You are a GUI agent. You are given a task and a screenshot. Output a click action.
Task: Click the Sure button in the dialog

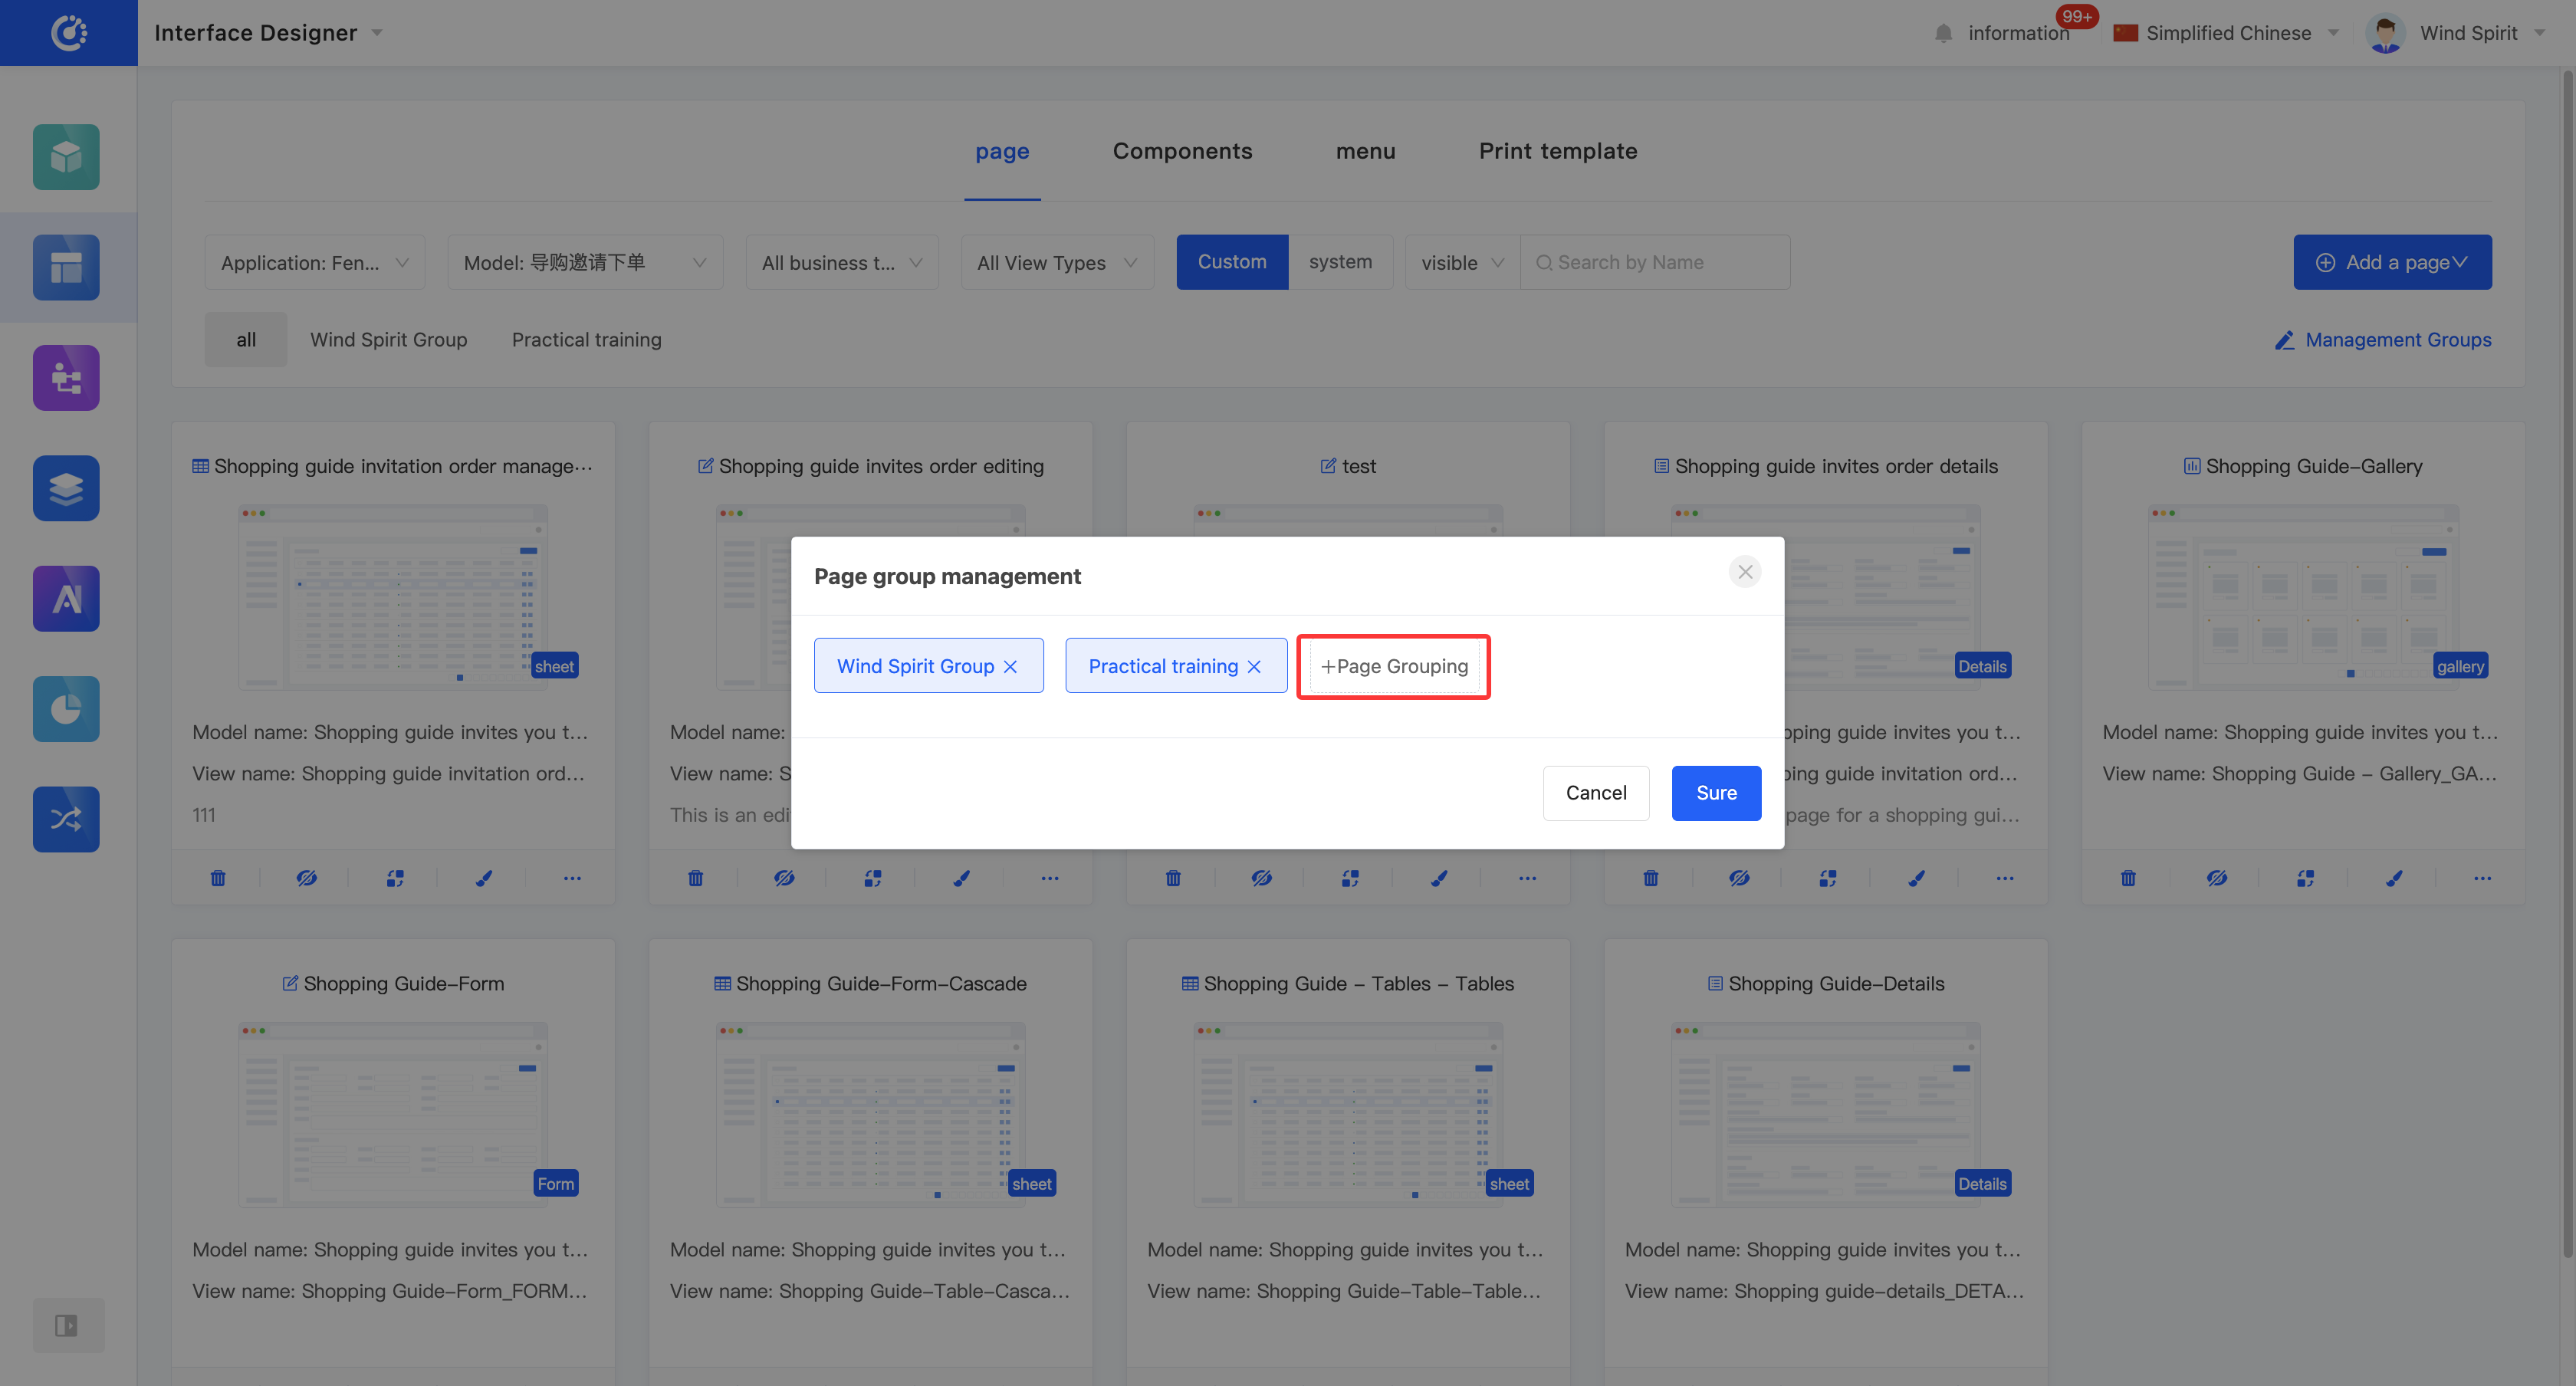pos(1716,793)
